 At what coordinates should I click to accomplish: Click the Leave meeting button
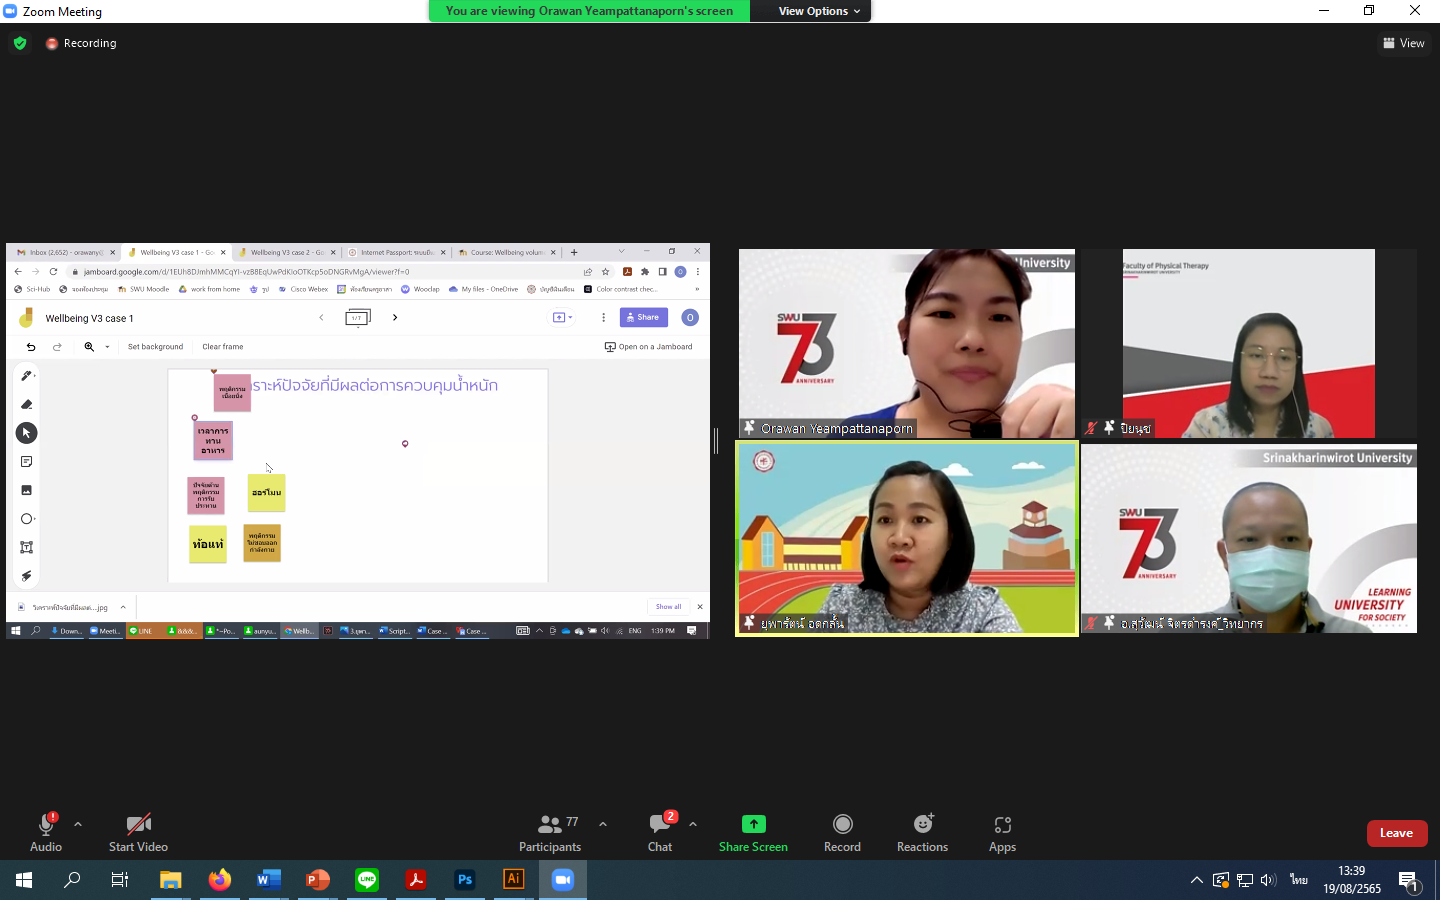coord(1396,833)
